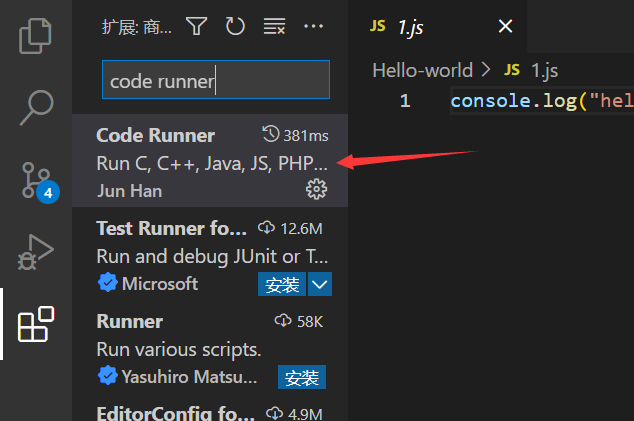Click Yasuhiro Matsu... verified badge icon
634x421 pixels.
(108, 376)
